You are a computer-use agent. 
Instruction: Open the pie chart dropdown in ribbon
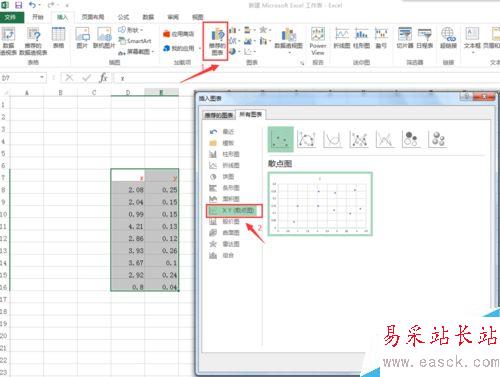234,52
